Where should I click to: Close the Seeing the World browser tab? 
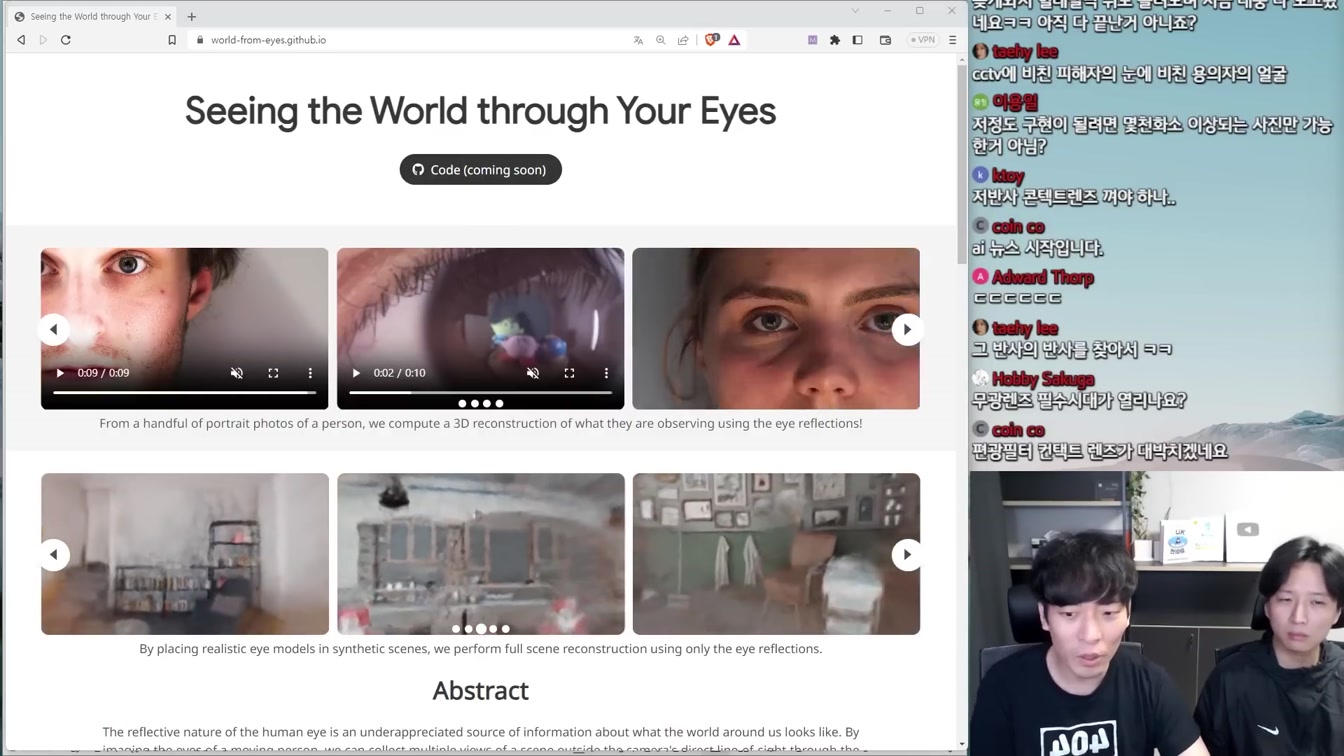point(167,16)
